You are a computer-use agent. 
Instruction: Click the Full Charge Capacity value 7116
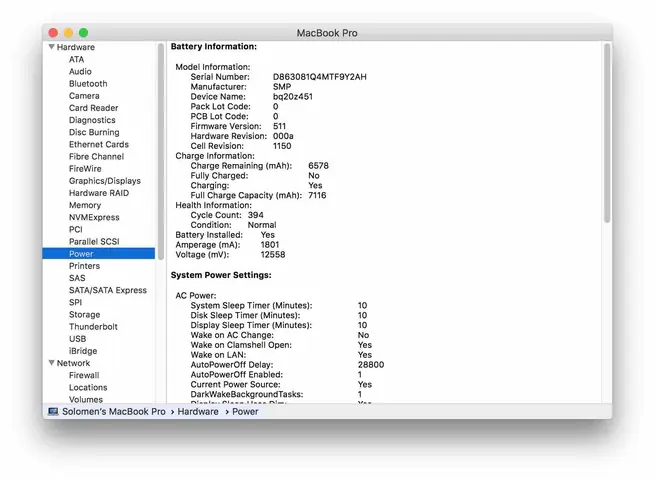(317, 195)
